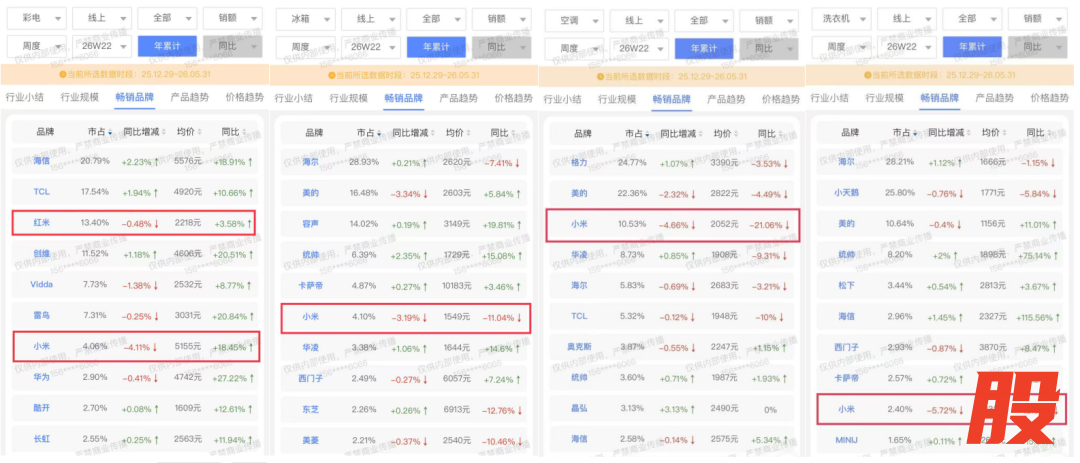Screen dimensions: 1080x463
Task: Select the 6913元 average price cell
Action: (x=457, y=409)
